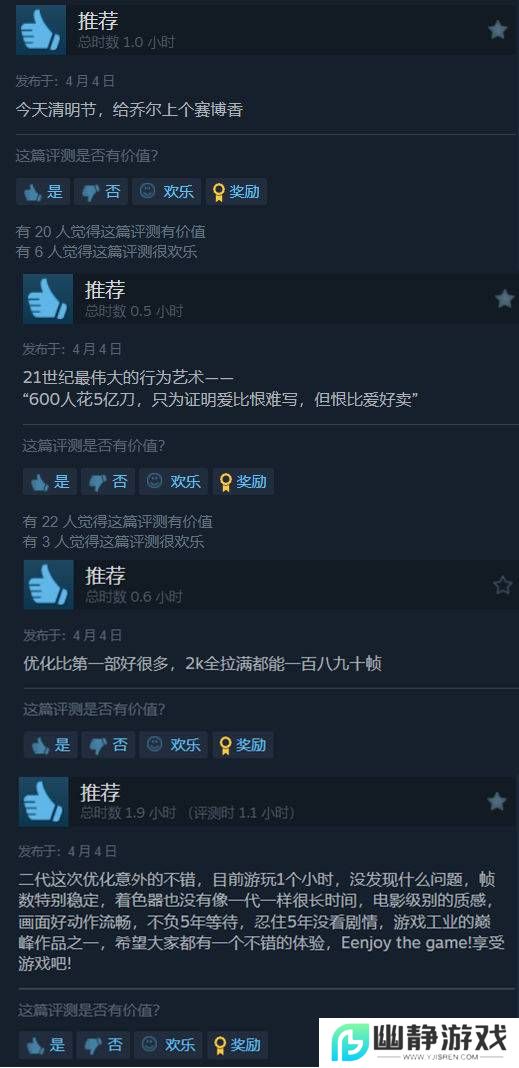Vote 是 (yes) on the first review
This screenshot has height=1068, width=519.
(43, 192)
